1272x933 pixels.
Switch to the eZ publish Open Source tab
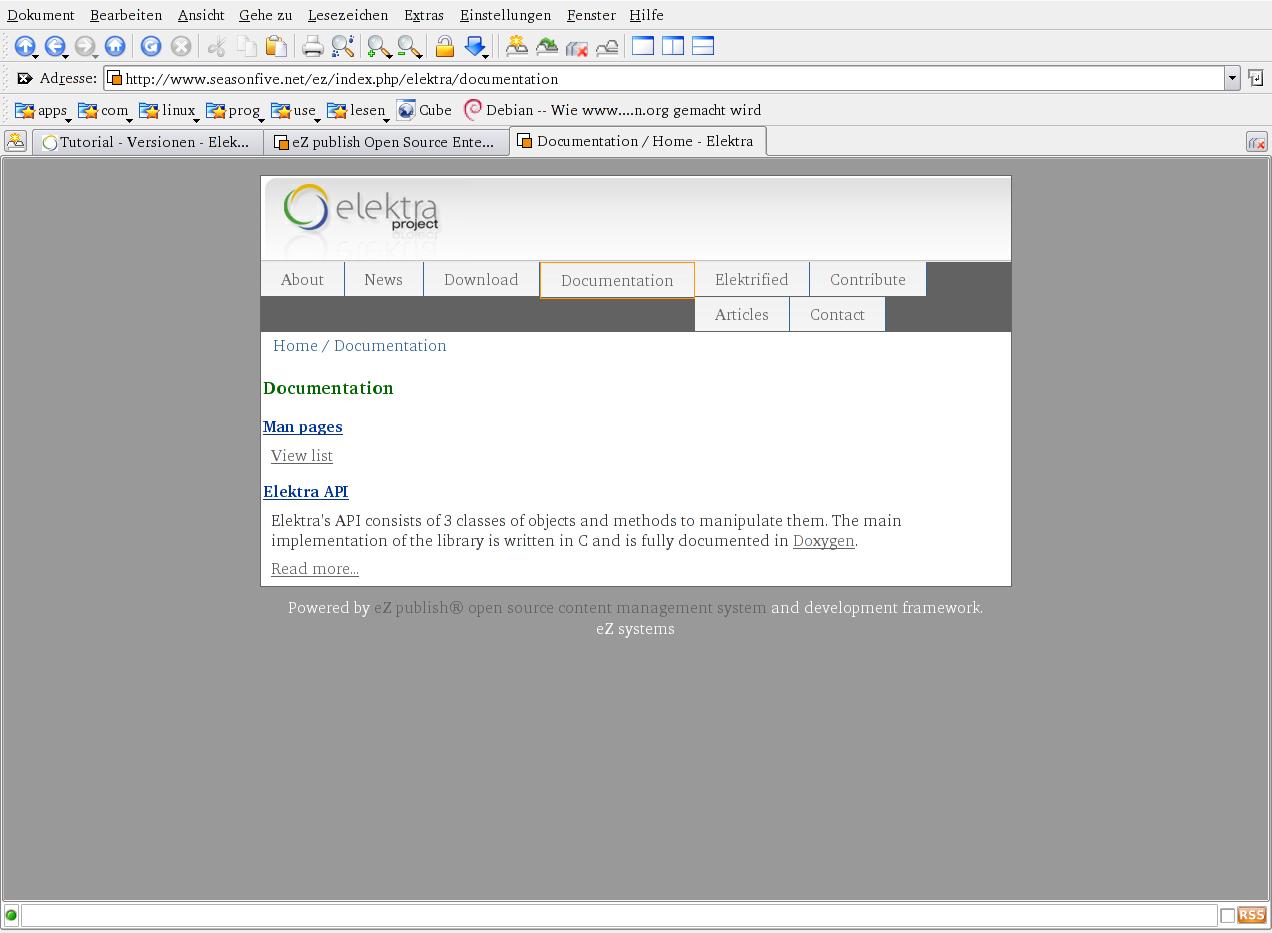(386, 142)
